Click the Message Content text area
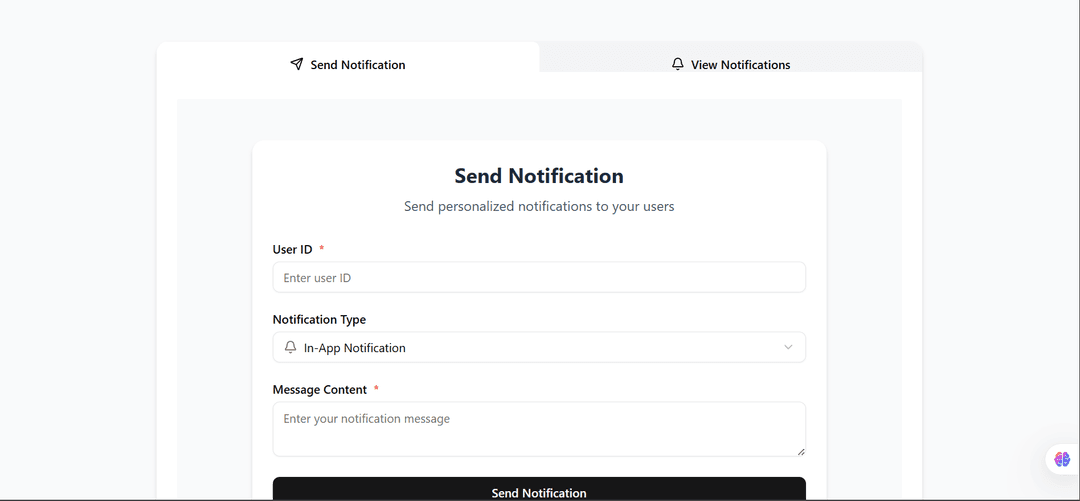Image resolution: width=1080 pixels, height=501 pixels. (x=539, y=429)
